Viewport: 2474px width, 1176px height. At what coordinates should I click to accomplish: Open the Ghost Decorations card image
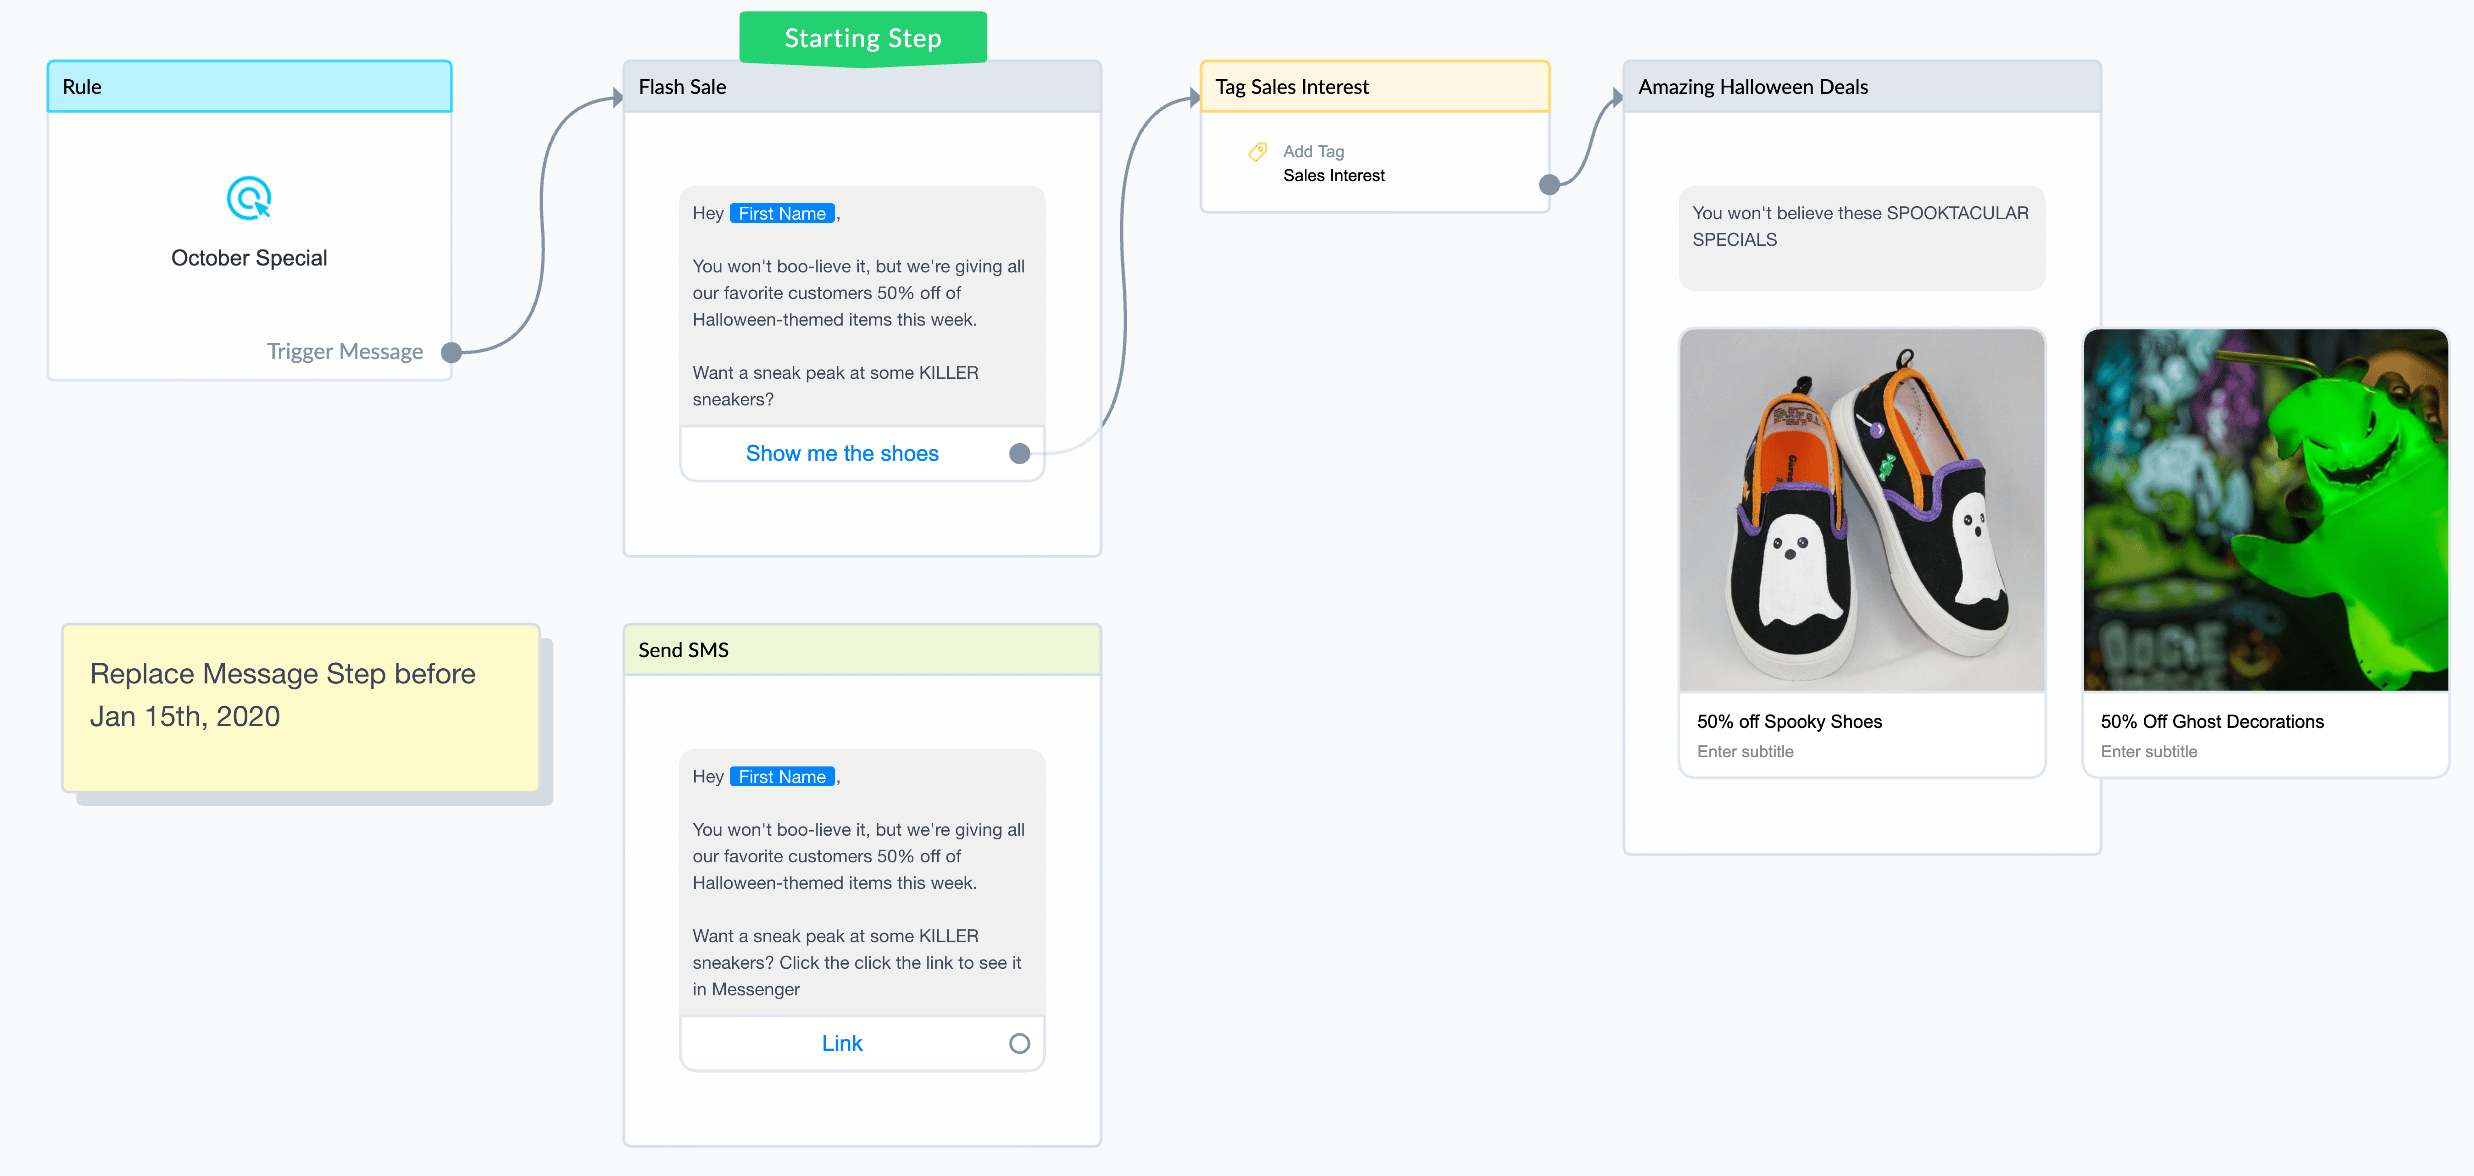[x=2266, y=510]
